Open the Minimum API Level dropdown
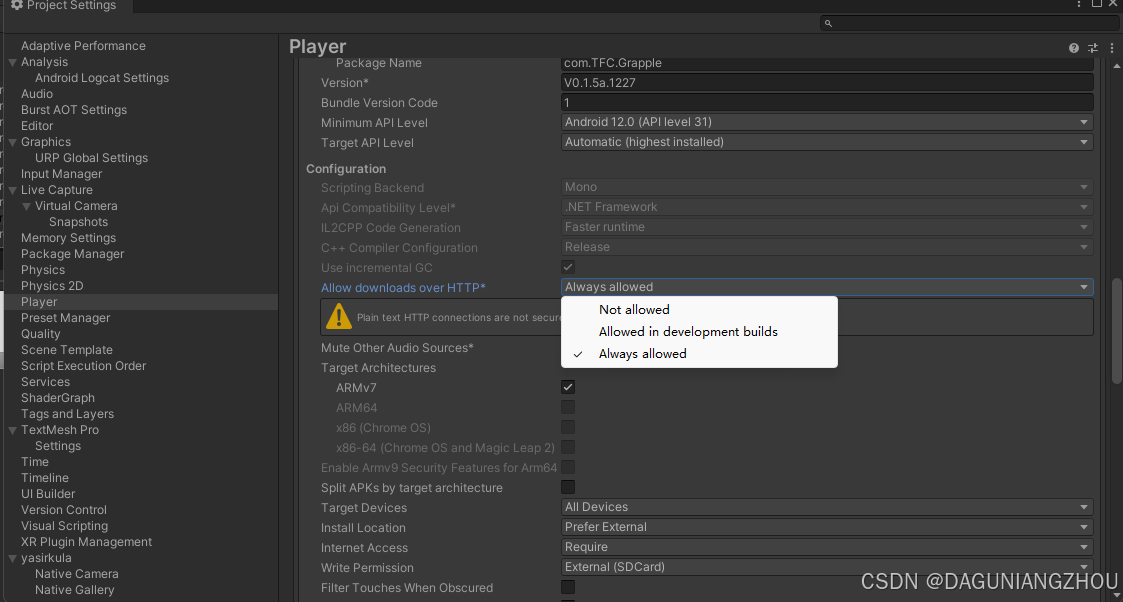1123x602 pixels. click(x=826, y=122)
